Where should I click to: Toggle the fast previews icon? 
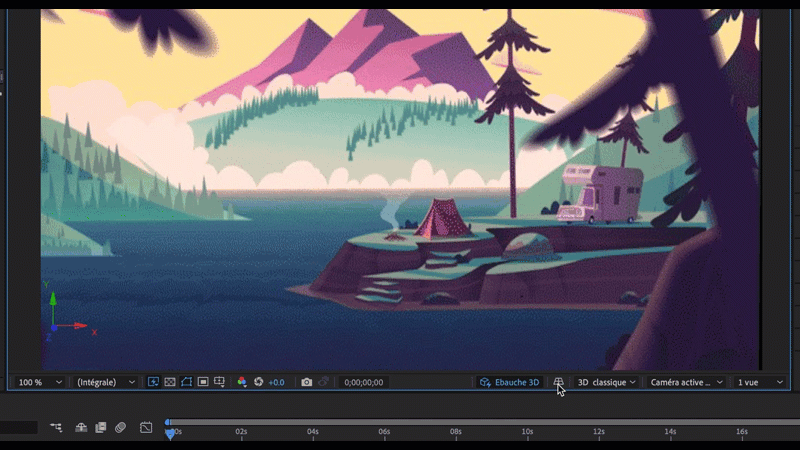[153, 382]
